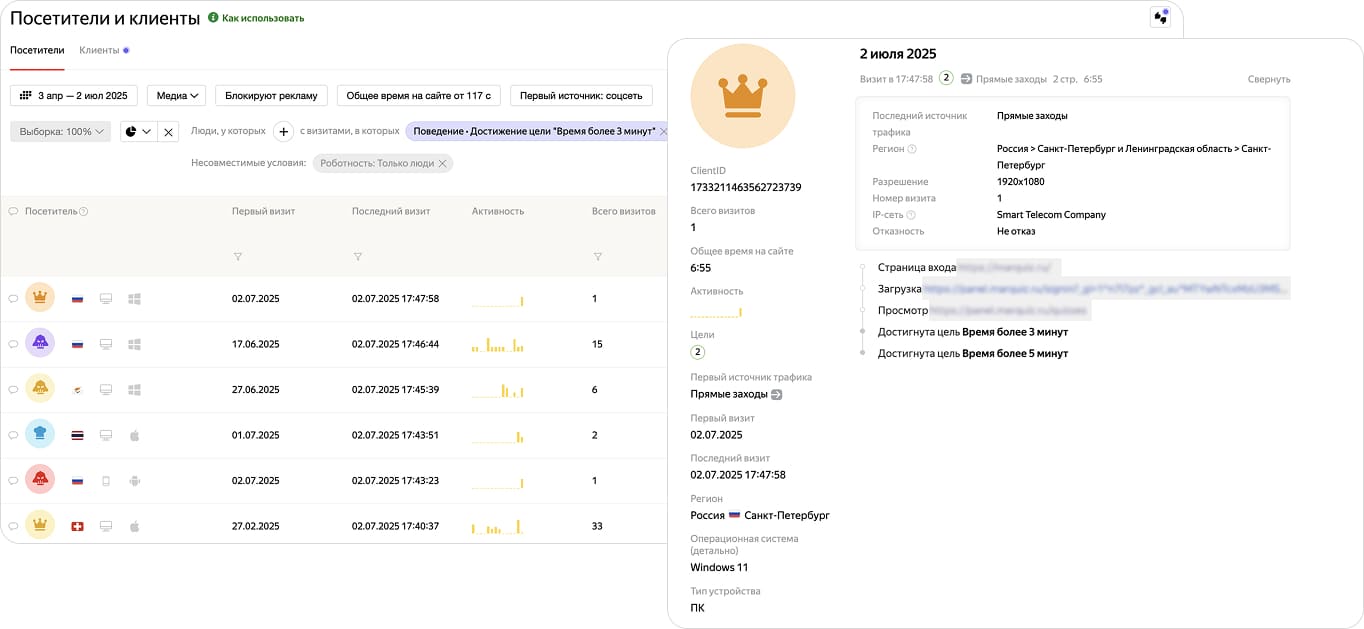Image resolution: width=1364 pixels, height=629 pixels.
Task: Click the filter icon under Первый визит
Action: [x=237, y=257]
